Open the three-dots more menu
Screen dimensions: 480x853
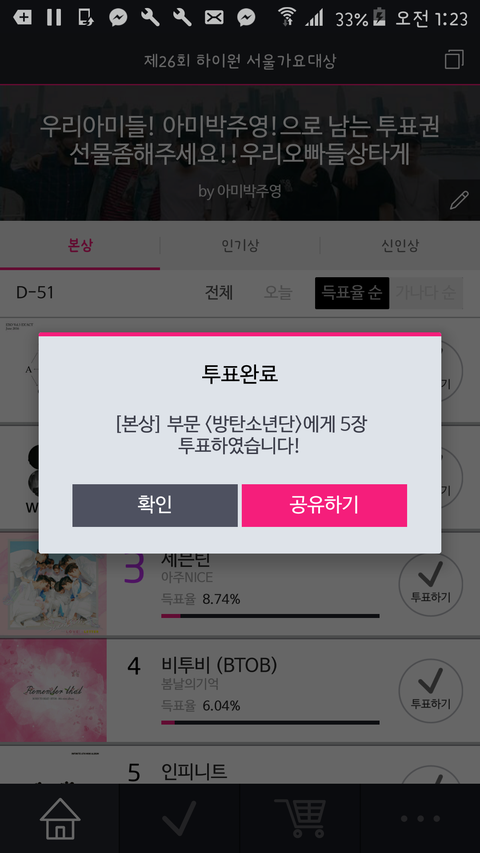click(420, 818)
